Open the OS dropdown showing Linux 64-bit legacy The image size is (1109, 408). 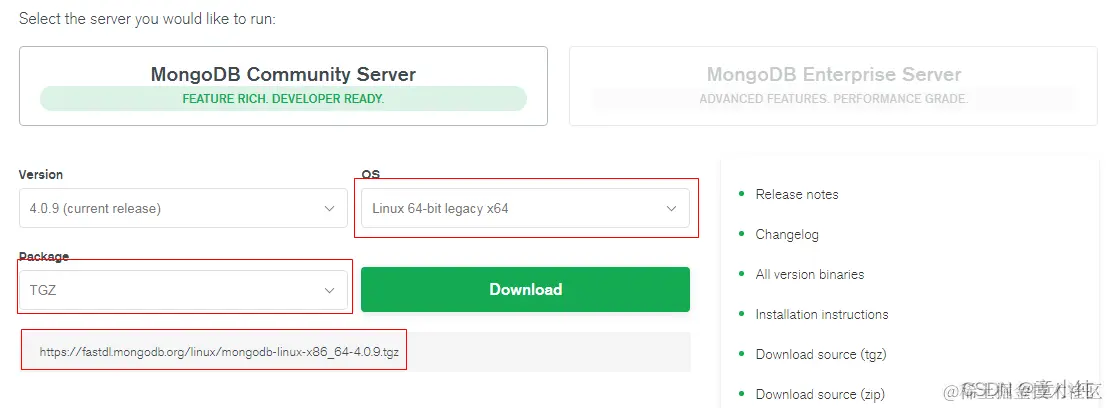coord(525,208)
